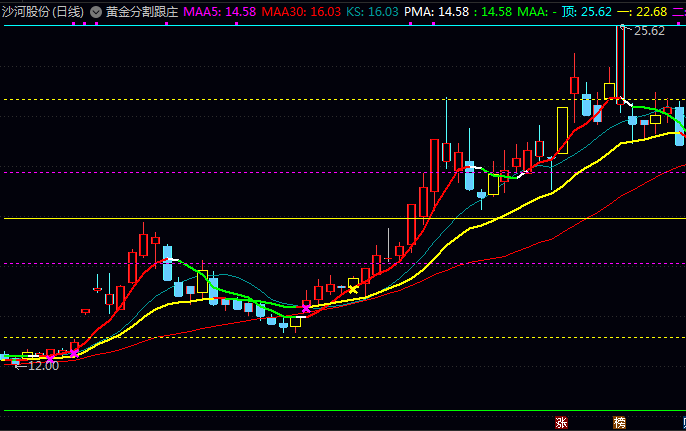Open the indicator dropdown arrow beside 沙河股份
The width and height of the screenshot is (686, 431).
(x=96, y=12)
